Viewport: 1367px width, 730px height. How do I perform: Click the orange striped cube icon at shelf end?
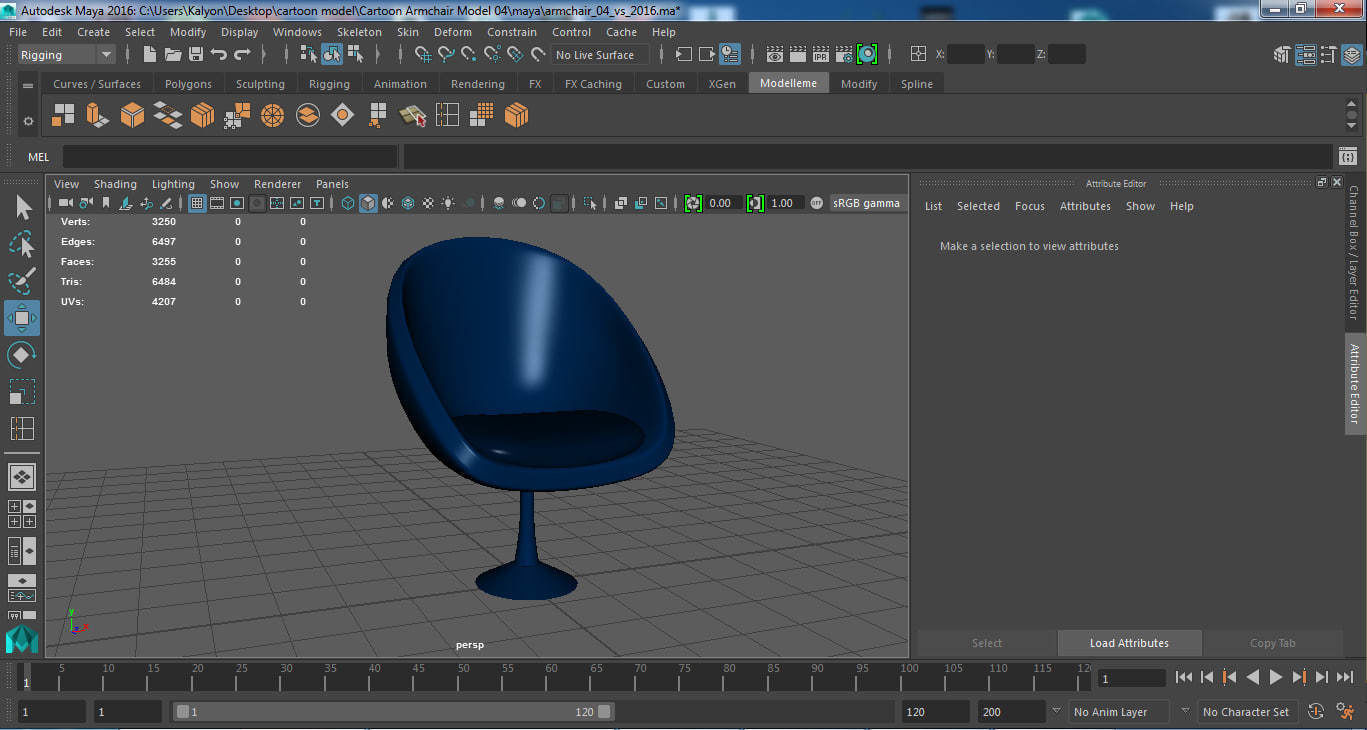tap(516, 116)
